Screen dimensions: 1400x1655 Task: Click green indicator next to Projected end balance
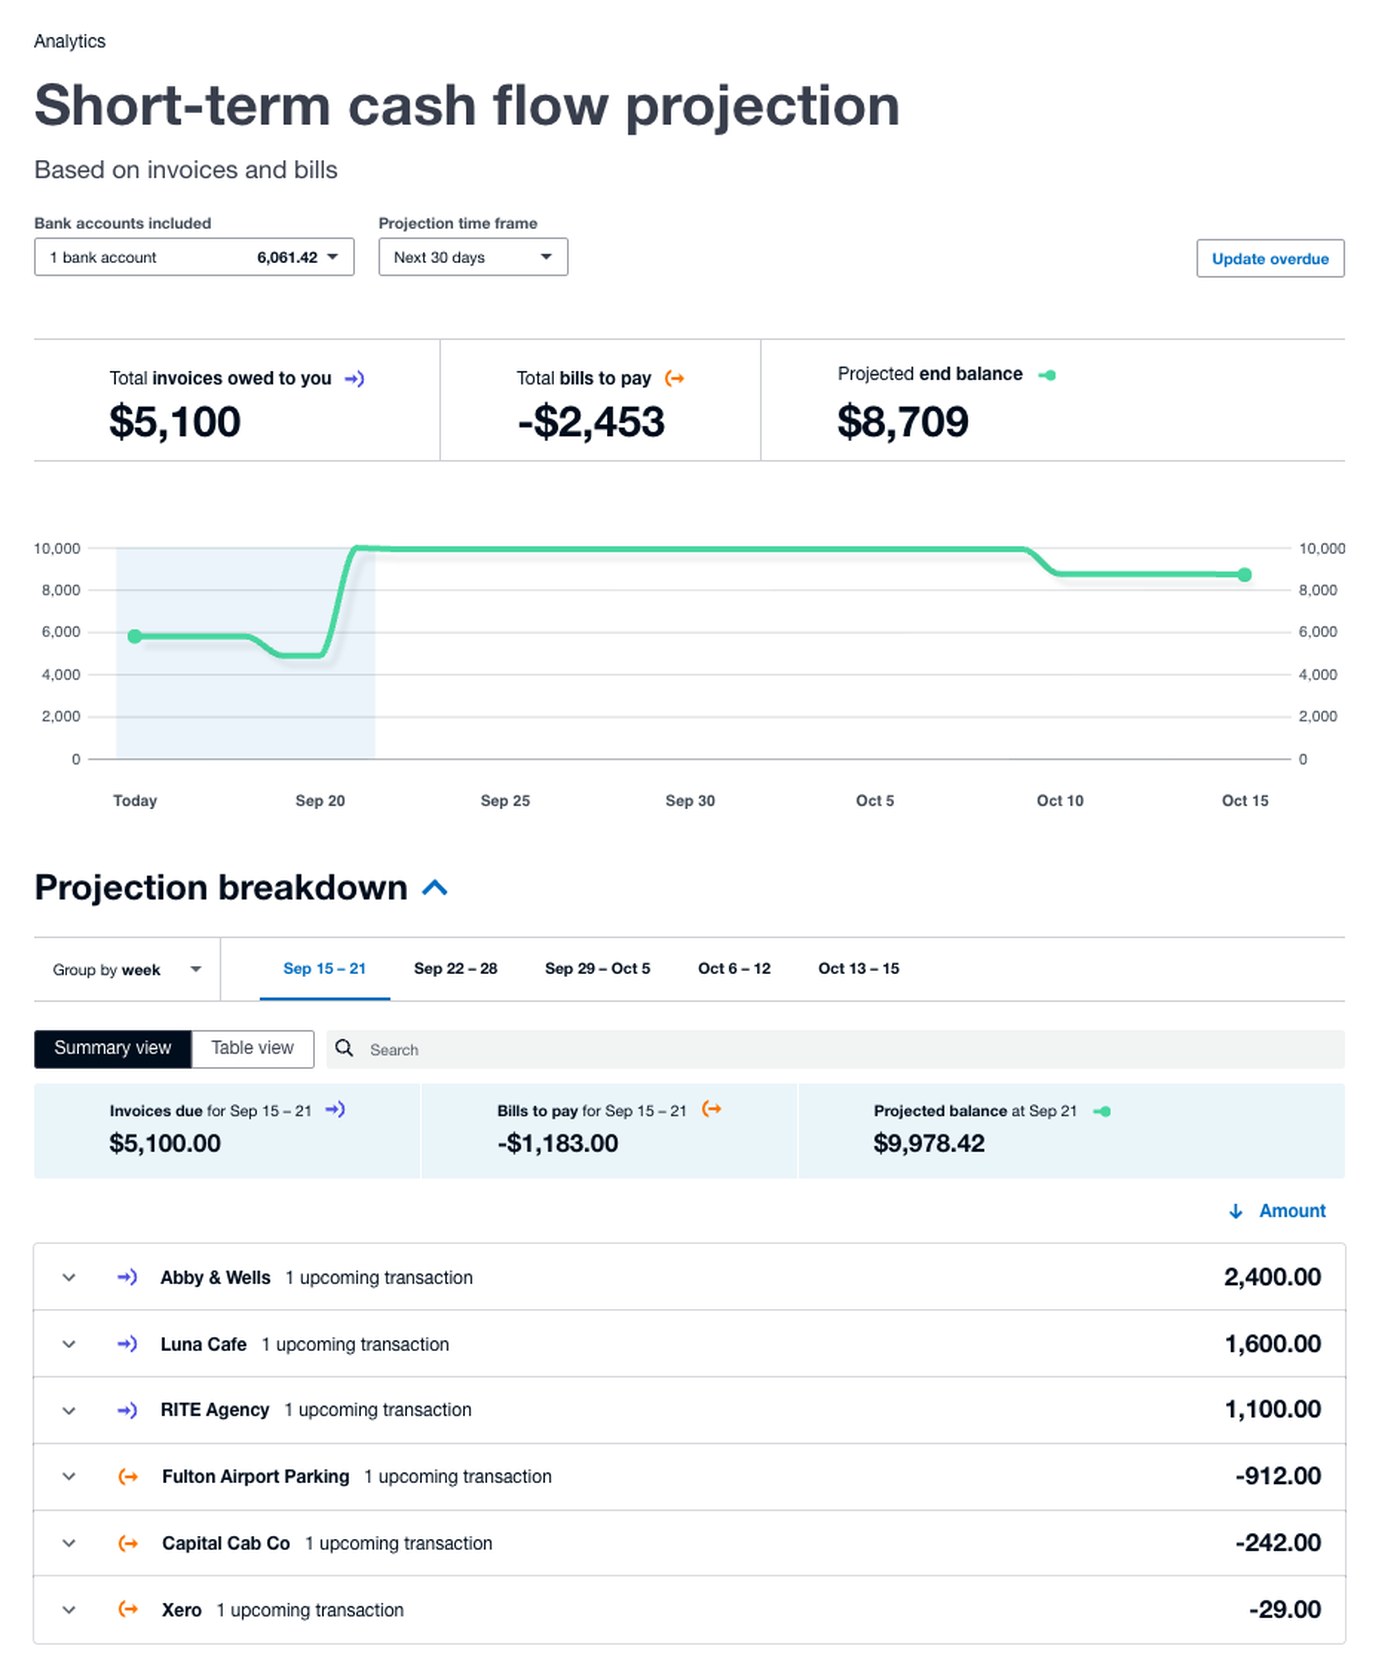pyautogui.click(x=1047, y=375)
